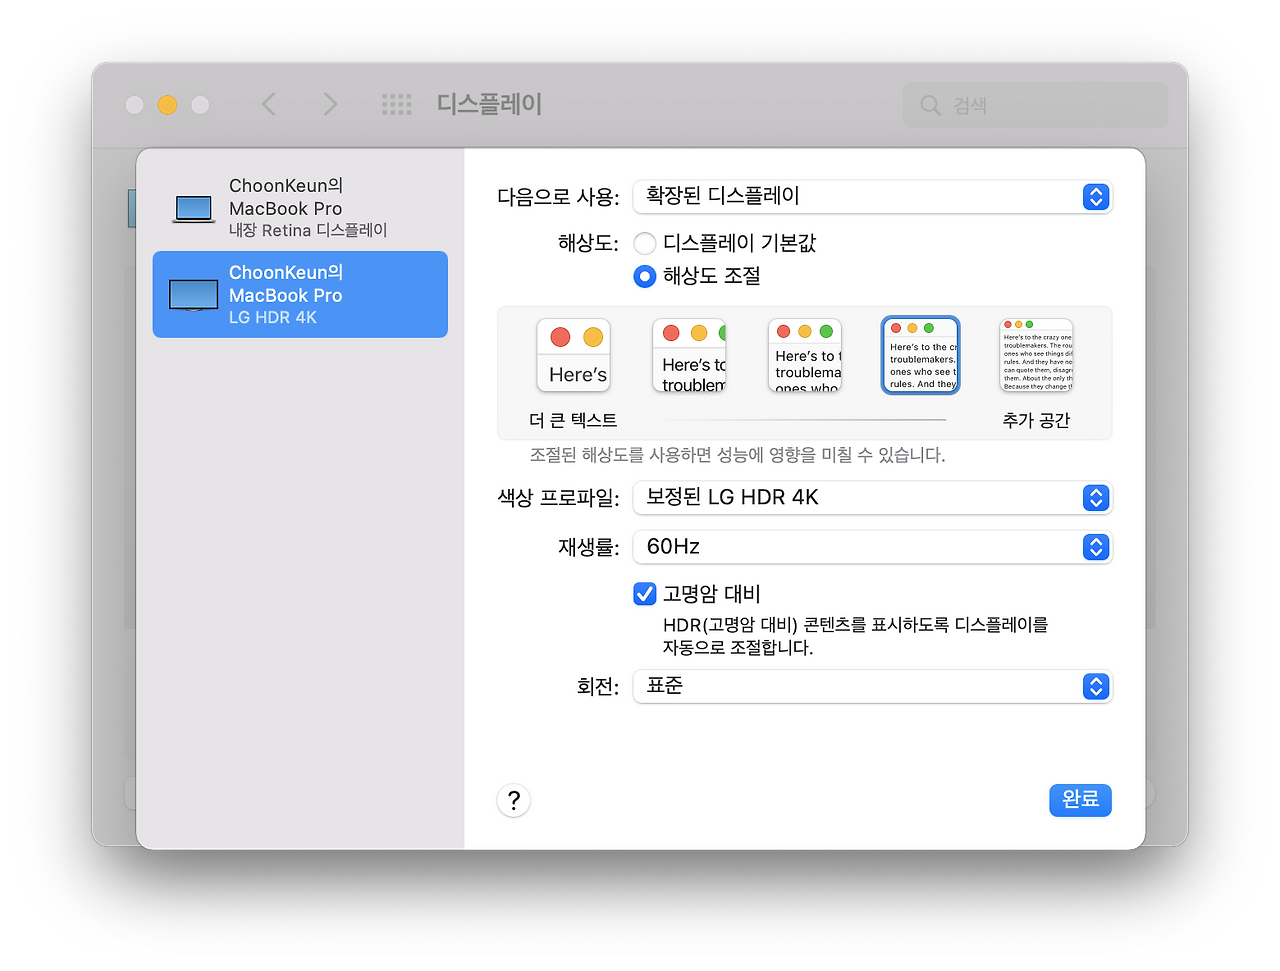Select the 추가 공간 resolution option
This screenshot has width=1280, height=971.
click(1035, 355)
